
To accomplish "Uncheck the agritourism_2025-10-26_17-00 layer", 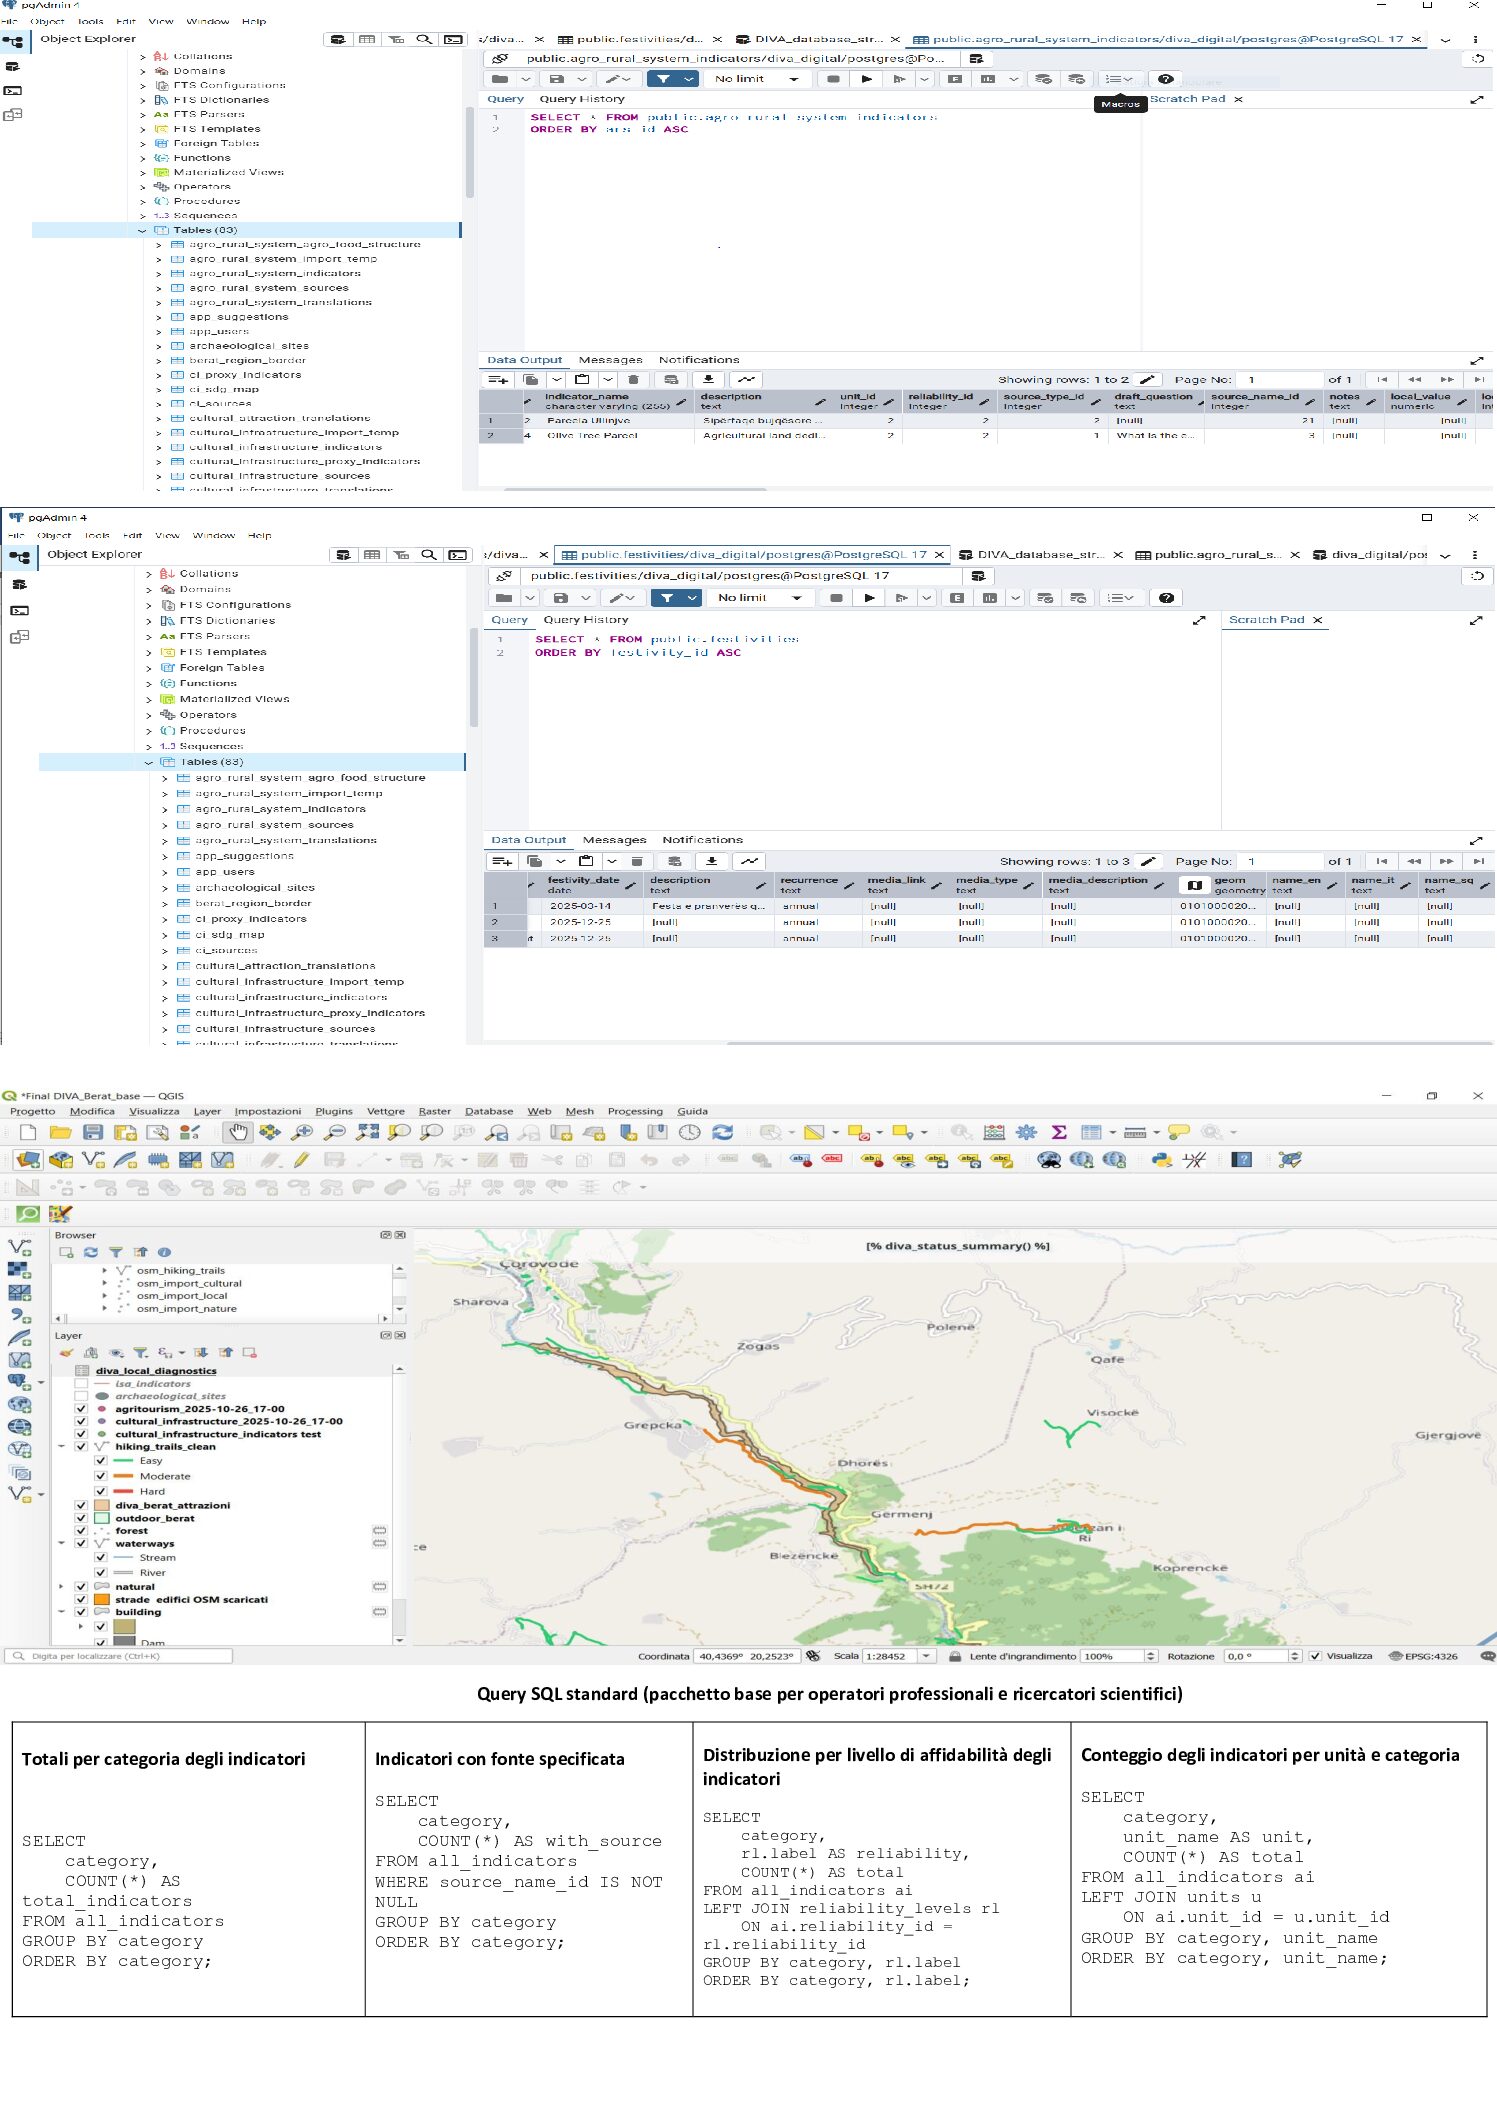I will click(82, 1409).
